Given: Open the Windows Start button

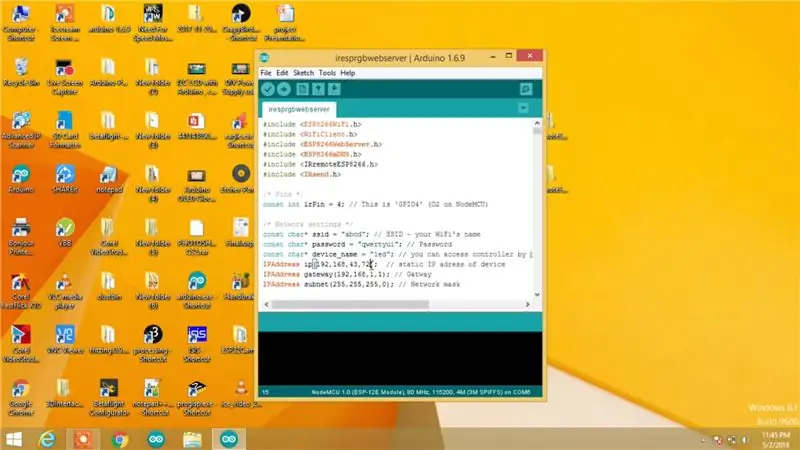Looking at the screenshot, I should [14, 439].
